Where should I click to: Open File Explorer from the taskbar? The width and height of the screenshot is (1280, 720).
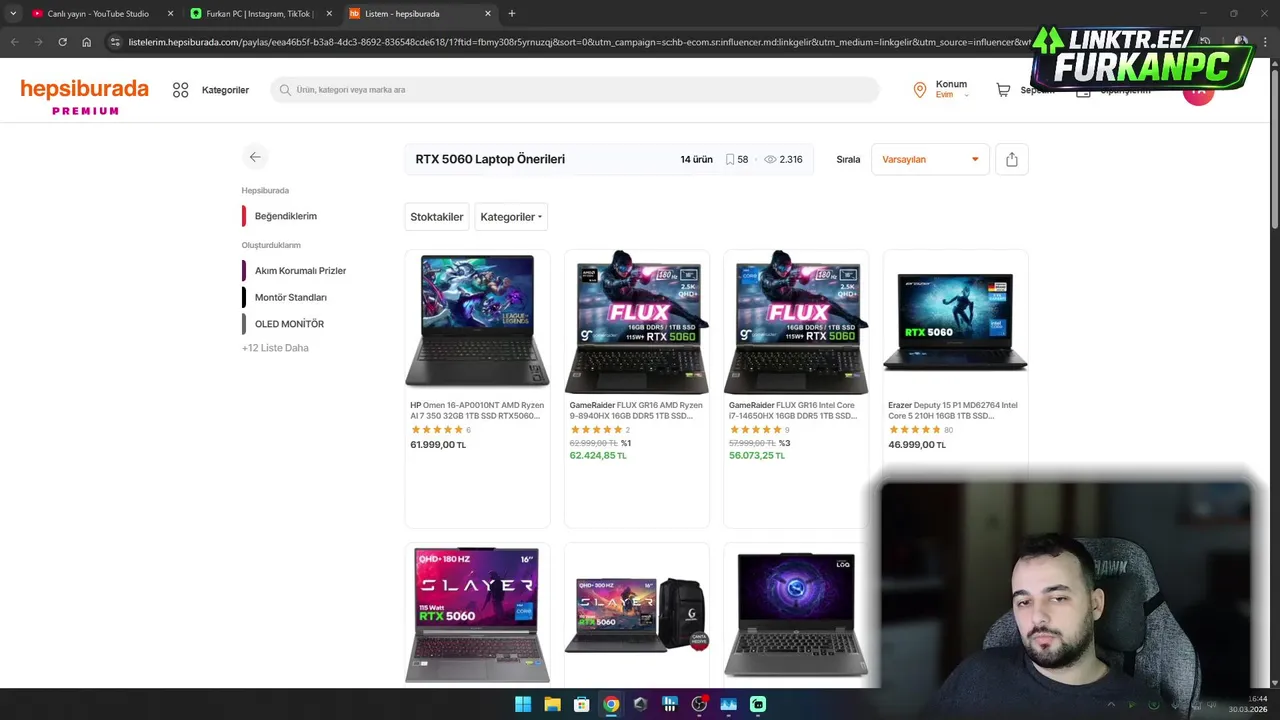click(x=552, y=704)
